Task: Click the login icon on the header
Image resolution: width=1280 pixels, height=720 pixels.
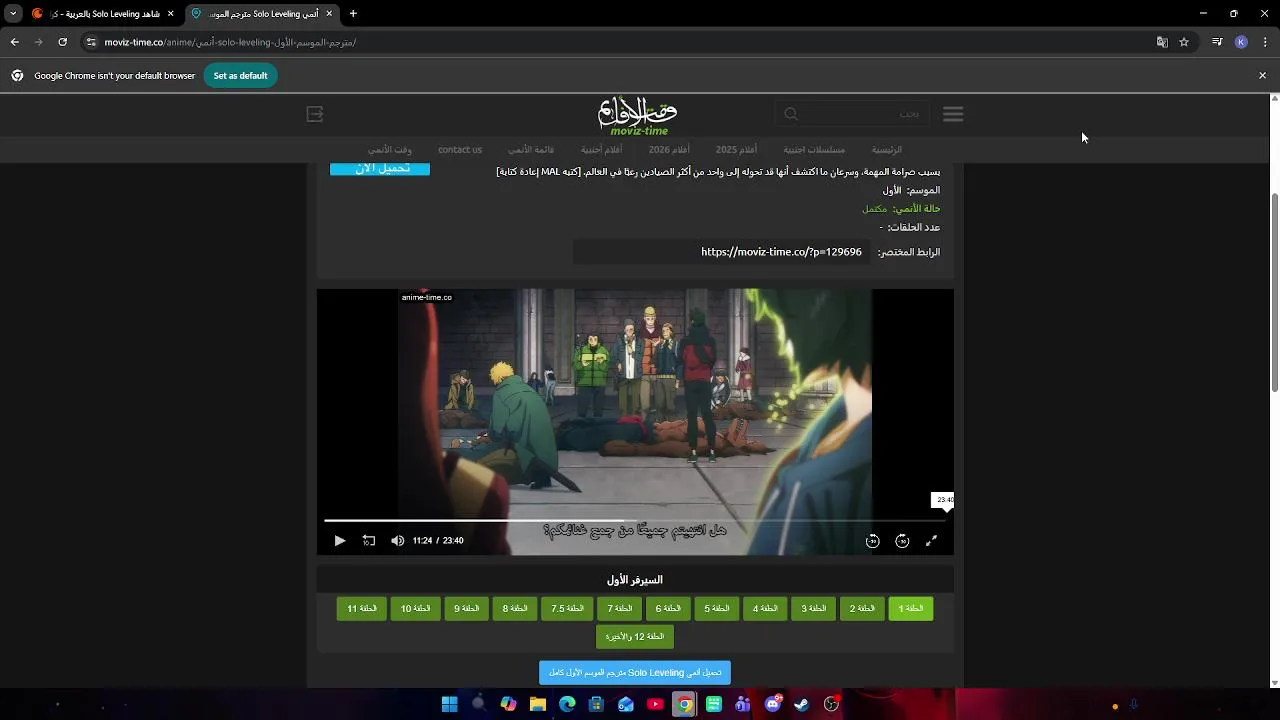Action: (315, 114)
